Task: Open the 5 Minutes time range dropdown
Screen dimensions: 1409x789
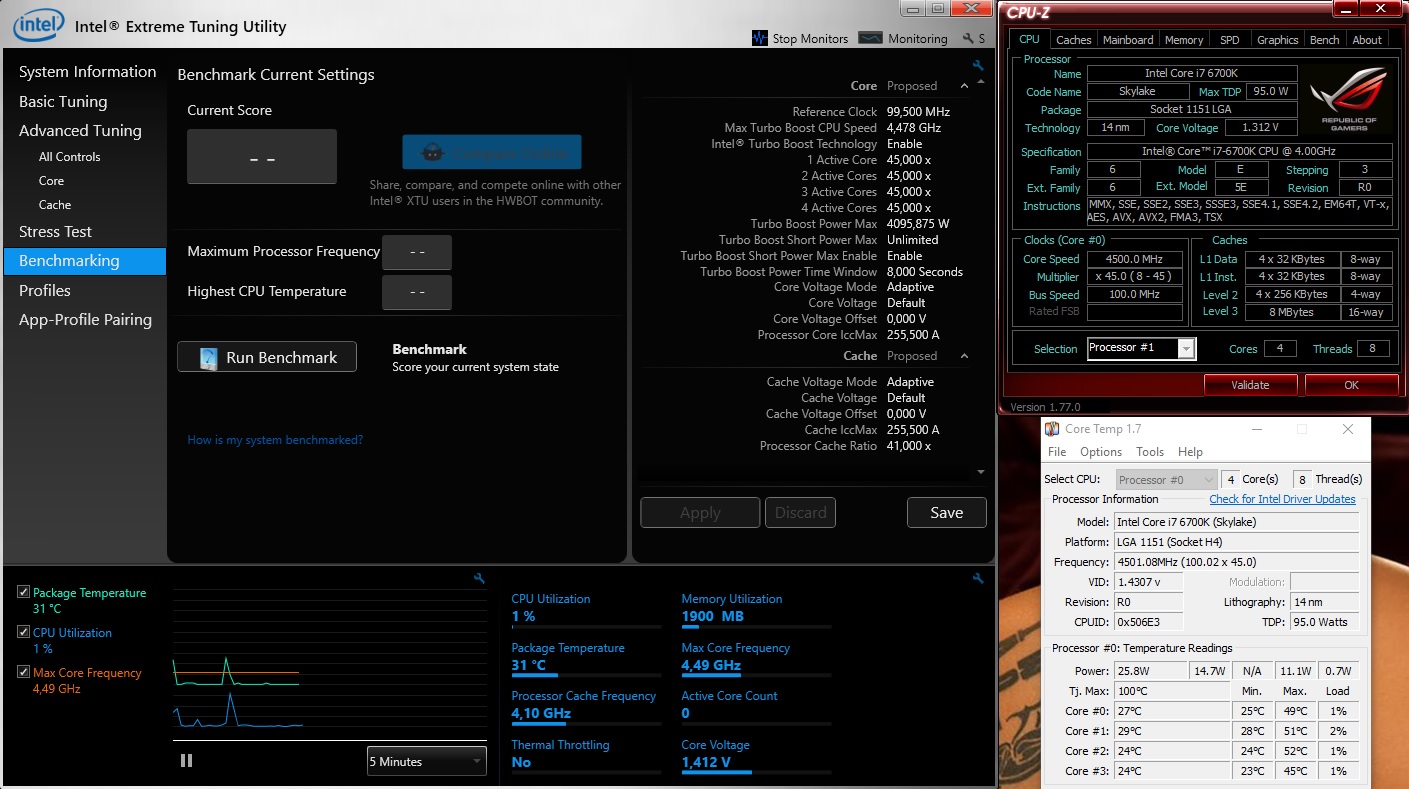Action: tap(426, 761)
